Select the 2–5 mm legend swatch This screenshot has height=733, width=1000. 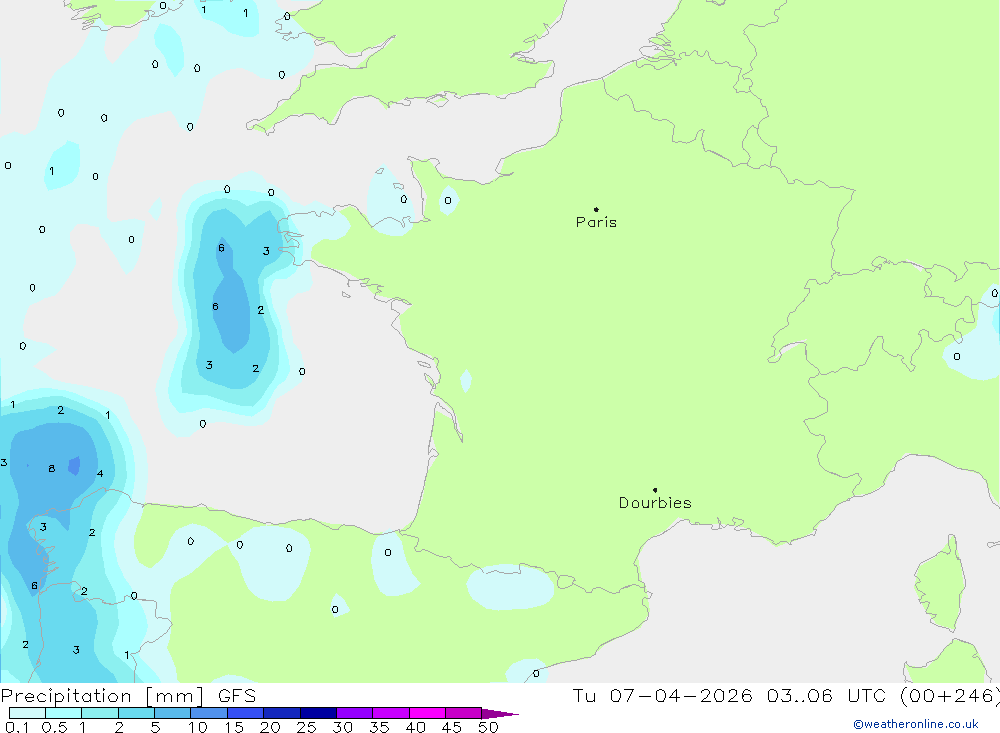pyautogui.click(x=136, y=713)
